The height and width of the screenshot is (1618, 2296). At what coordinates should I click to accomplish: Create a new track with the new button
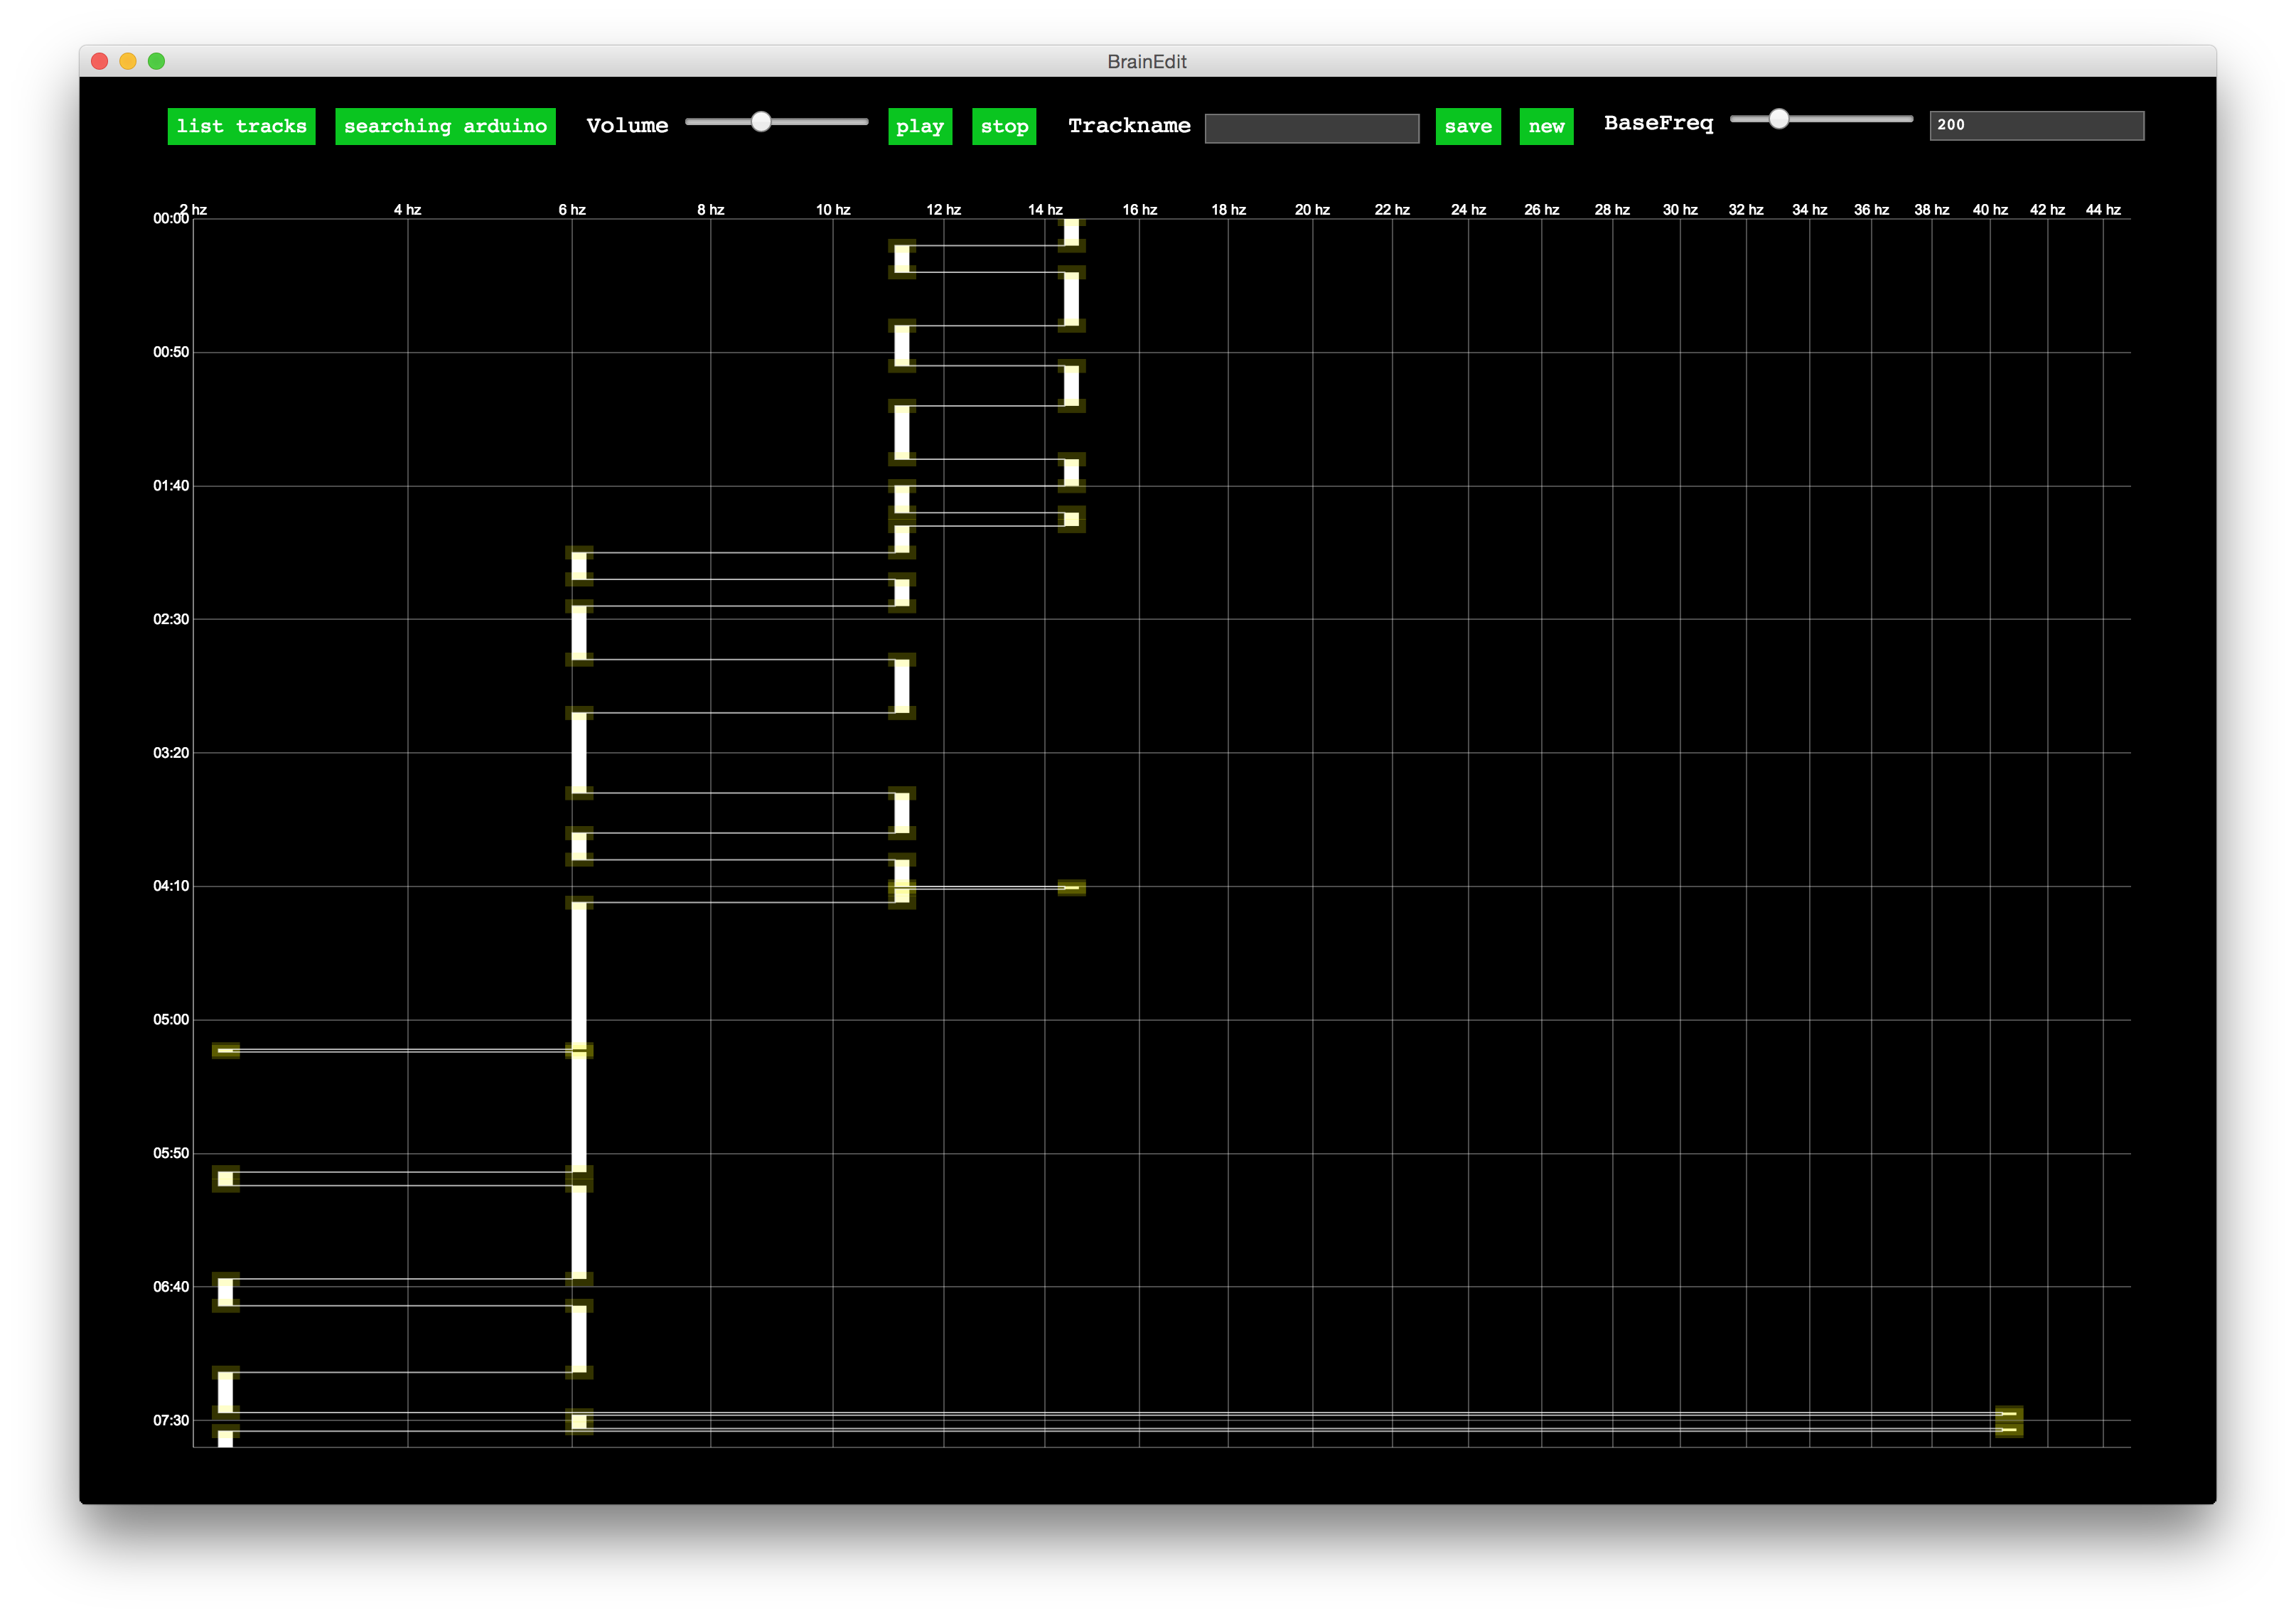[1546, 126]
